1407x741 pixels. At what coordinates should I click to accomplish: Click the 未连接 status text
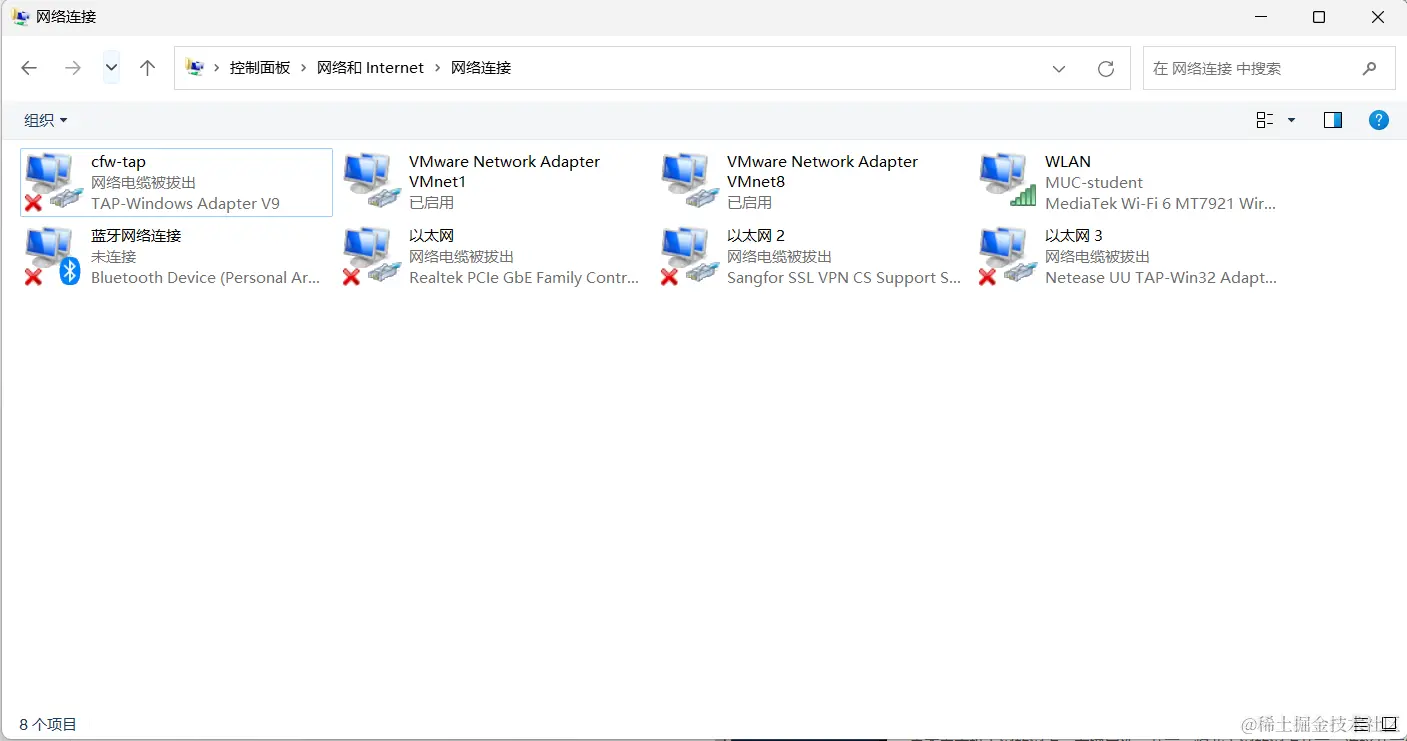113,257
